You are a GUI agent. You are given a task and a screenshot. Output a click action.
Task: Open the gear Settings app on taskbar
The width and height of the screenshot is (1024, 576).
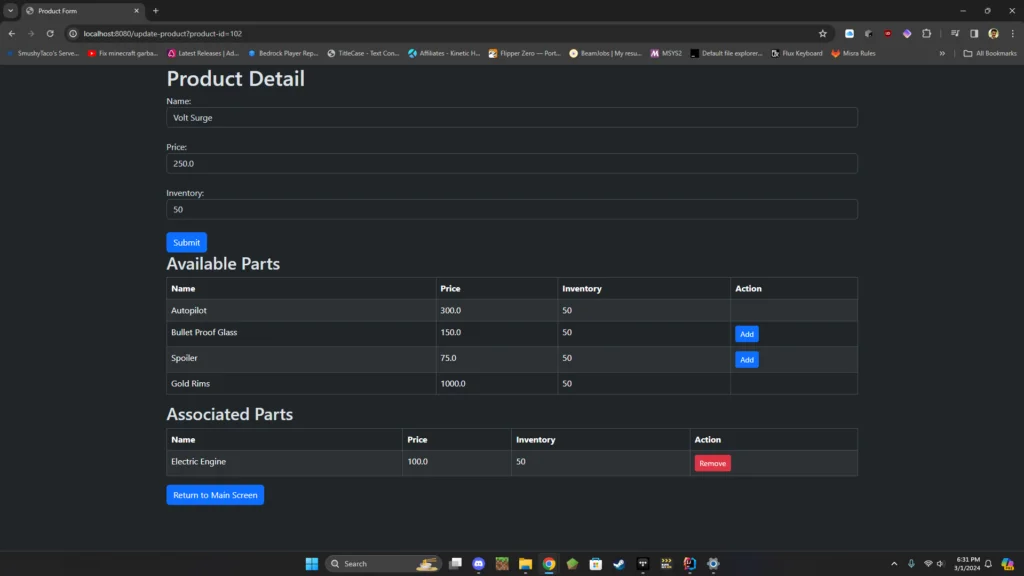(713, 564)
